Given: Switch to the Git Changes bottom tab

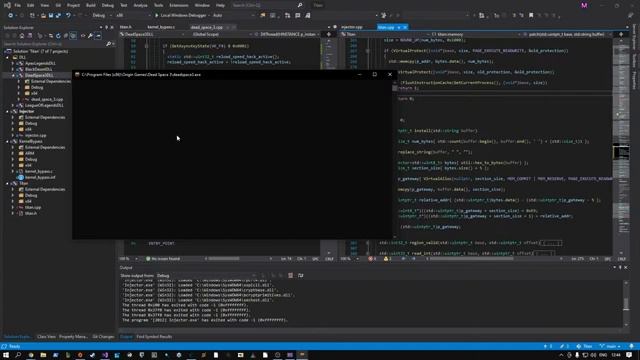Looking at the screenshot, I should (103, 337).
